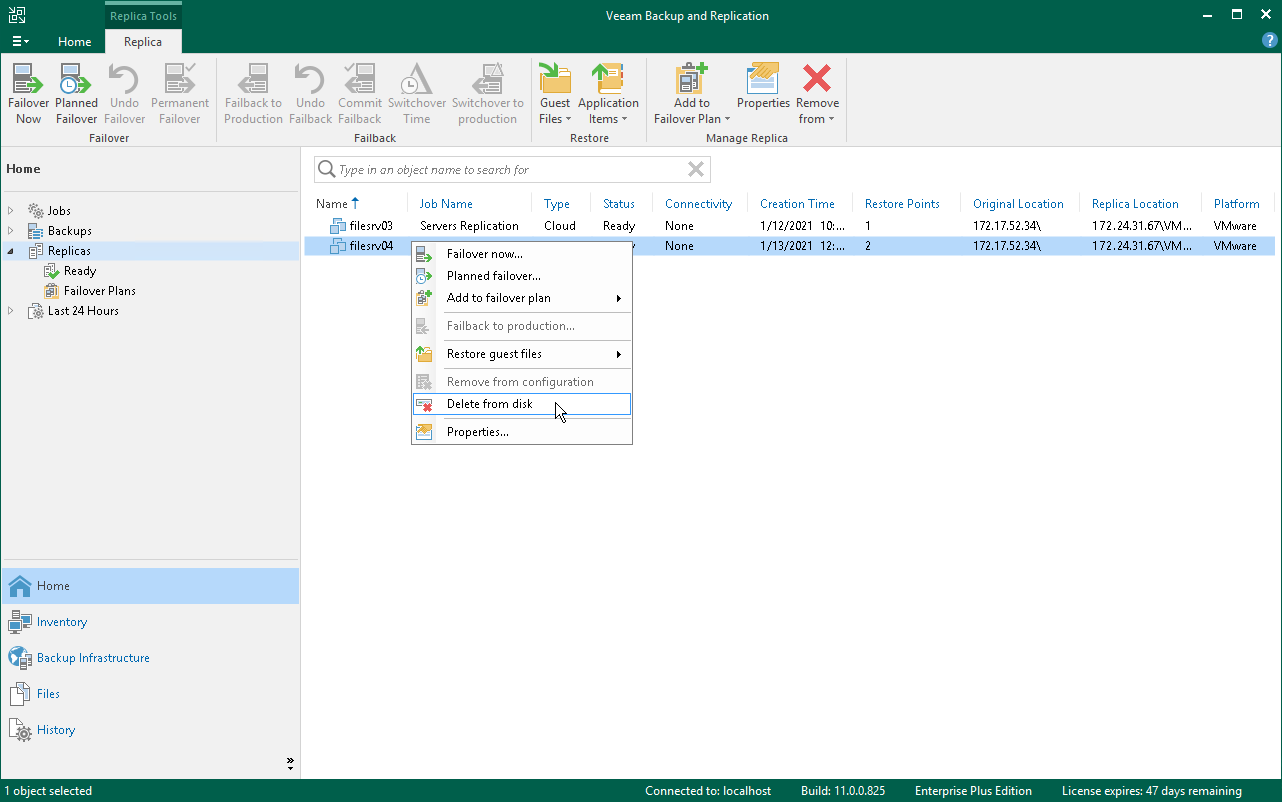Open Restore guest files submenu
Viewport: 1282px width, 802px height.
pos(522,354)
